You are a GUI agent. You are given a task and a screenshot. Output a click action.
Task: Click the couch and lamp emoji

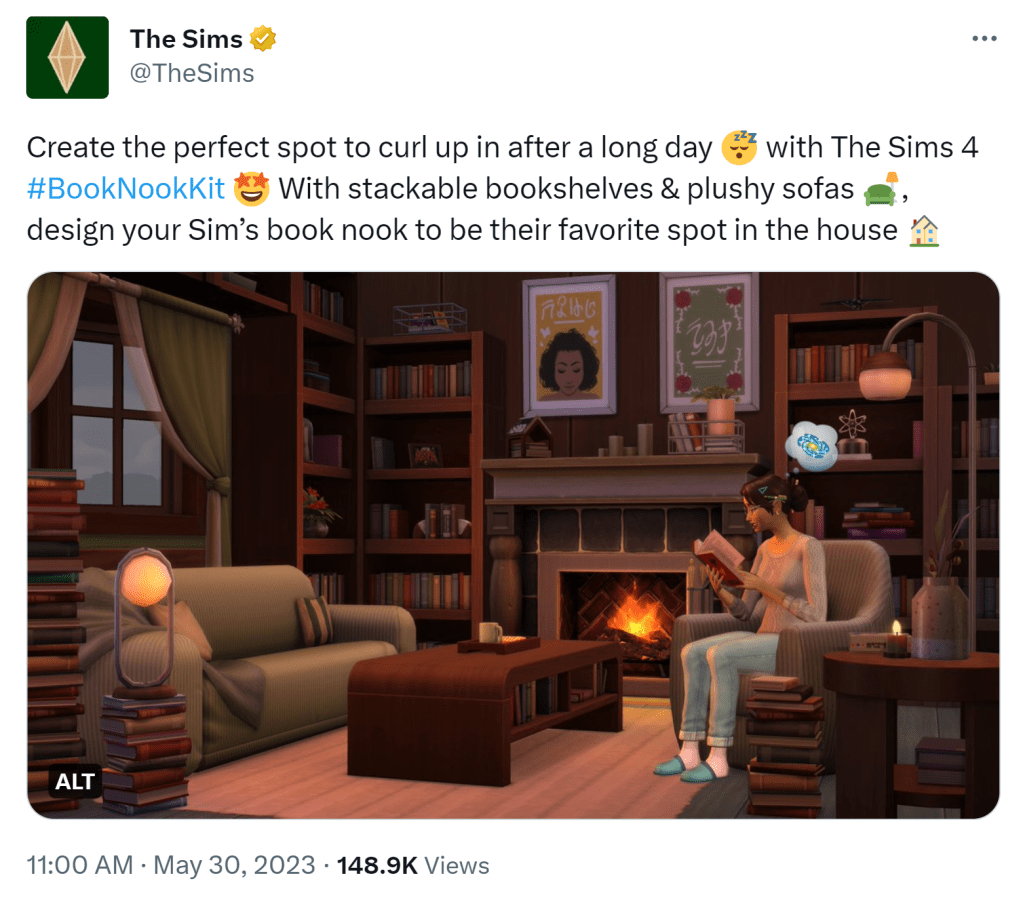[x=881, y=189]
